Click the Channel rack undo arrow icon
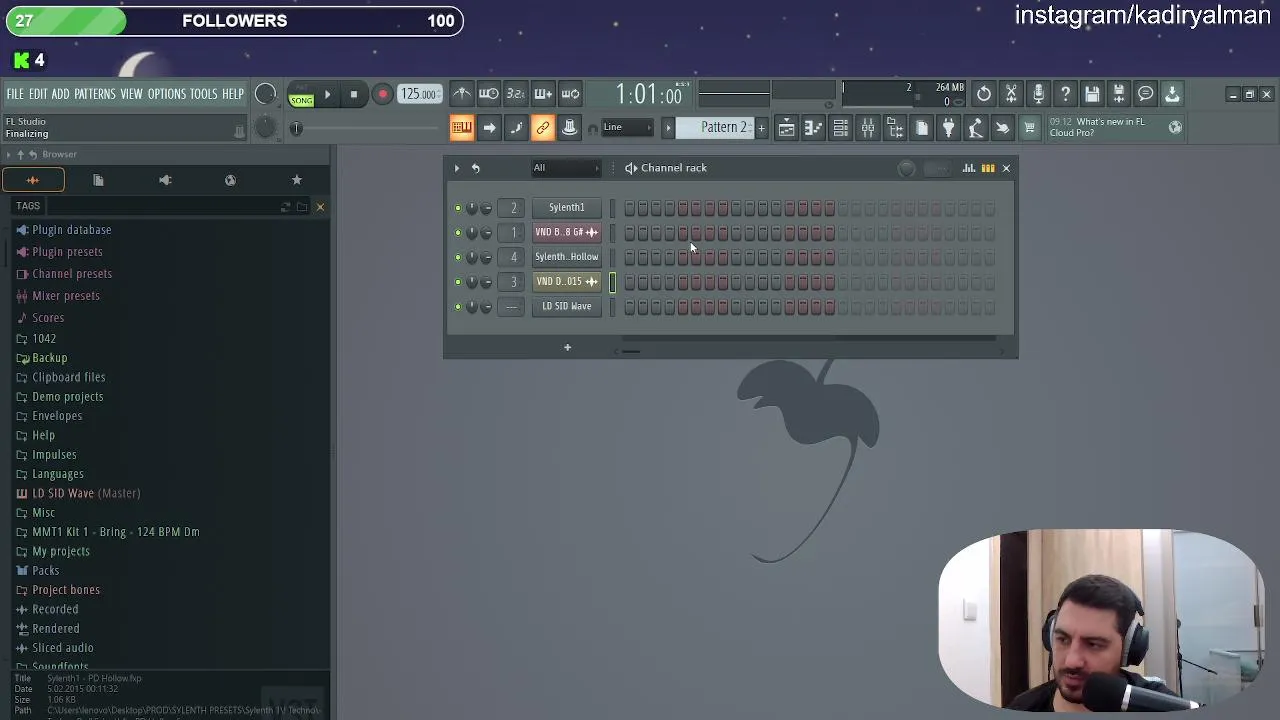Image resolution: width=1280 pixels, height=720 pixels. pos(476,168)
